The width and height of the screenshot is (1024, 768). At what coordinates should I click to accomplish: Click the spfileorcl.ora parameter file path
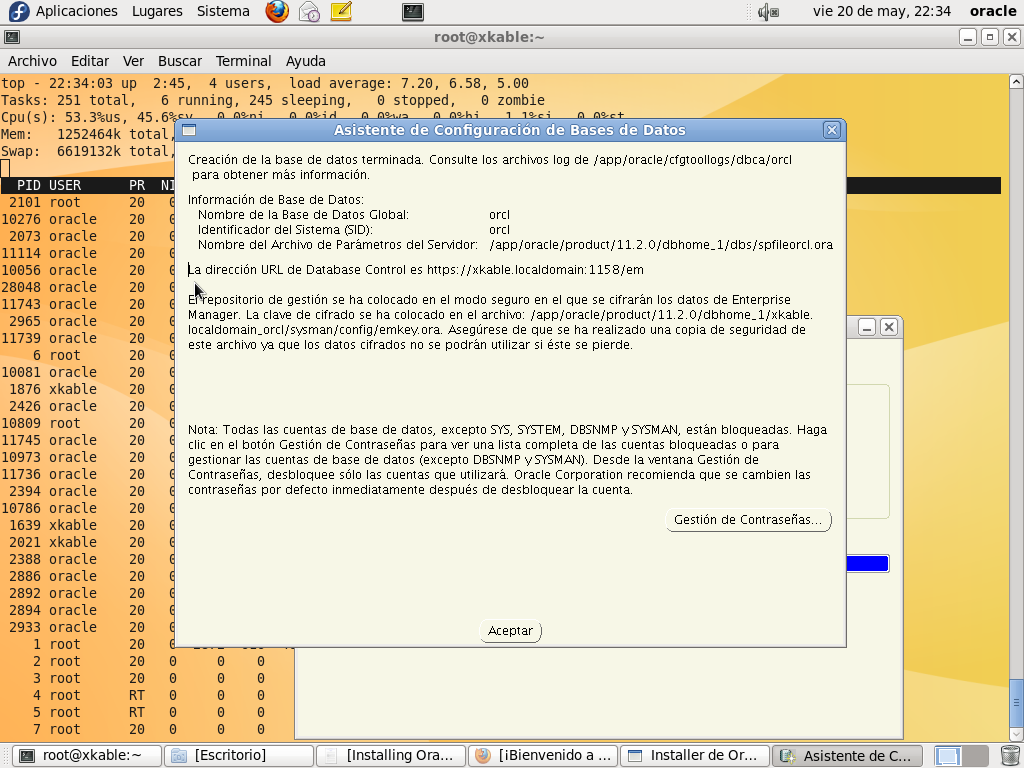661,245
